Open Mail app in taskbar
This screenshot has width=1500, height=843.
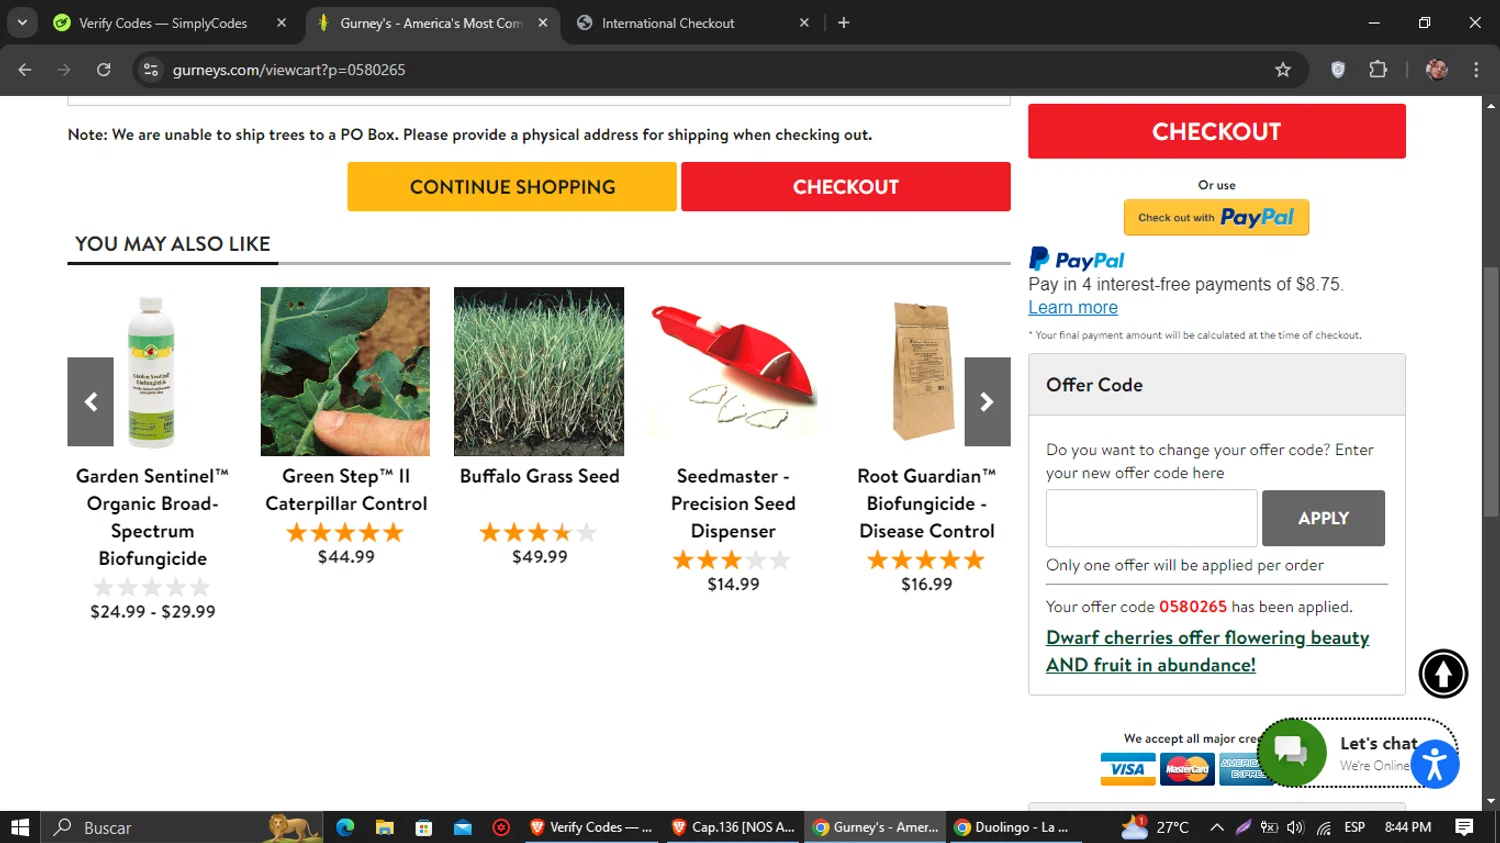(x=462, y=827)
